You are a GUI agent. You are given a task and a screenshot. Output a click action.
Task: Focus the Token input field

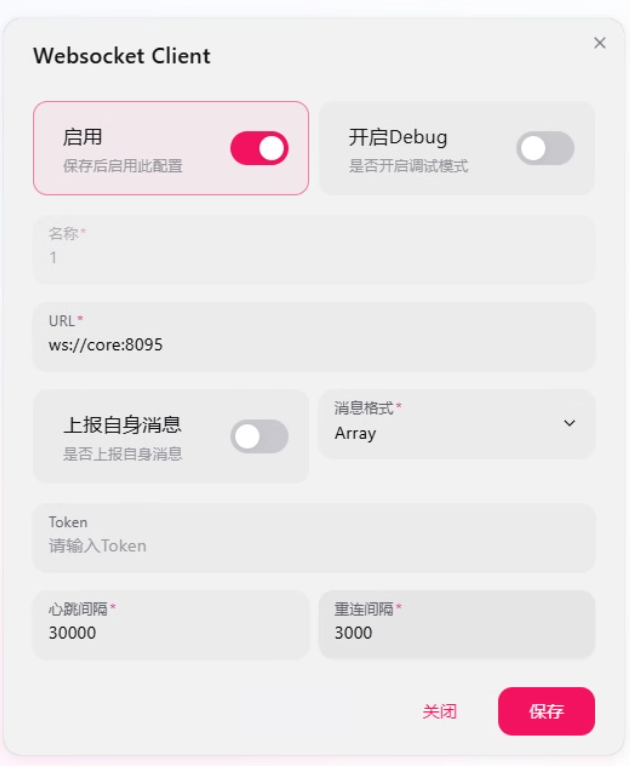[x=314, y=546]
